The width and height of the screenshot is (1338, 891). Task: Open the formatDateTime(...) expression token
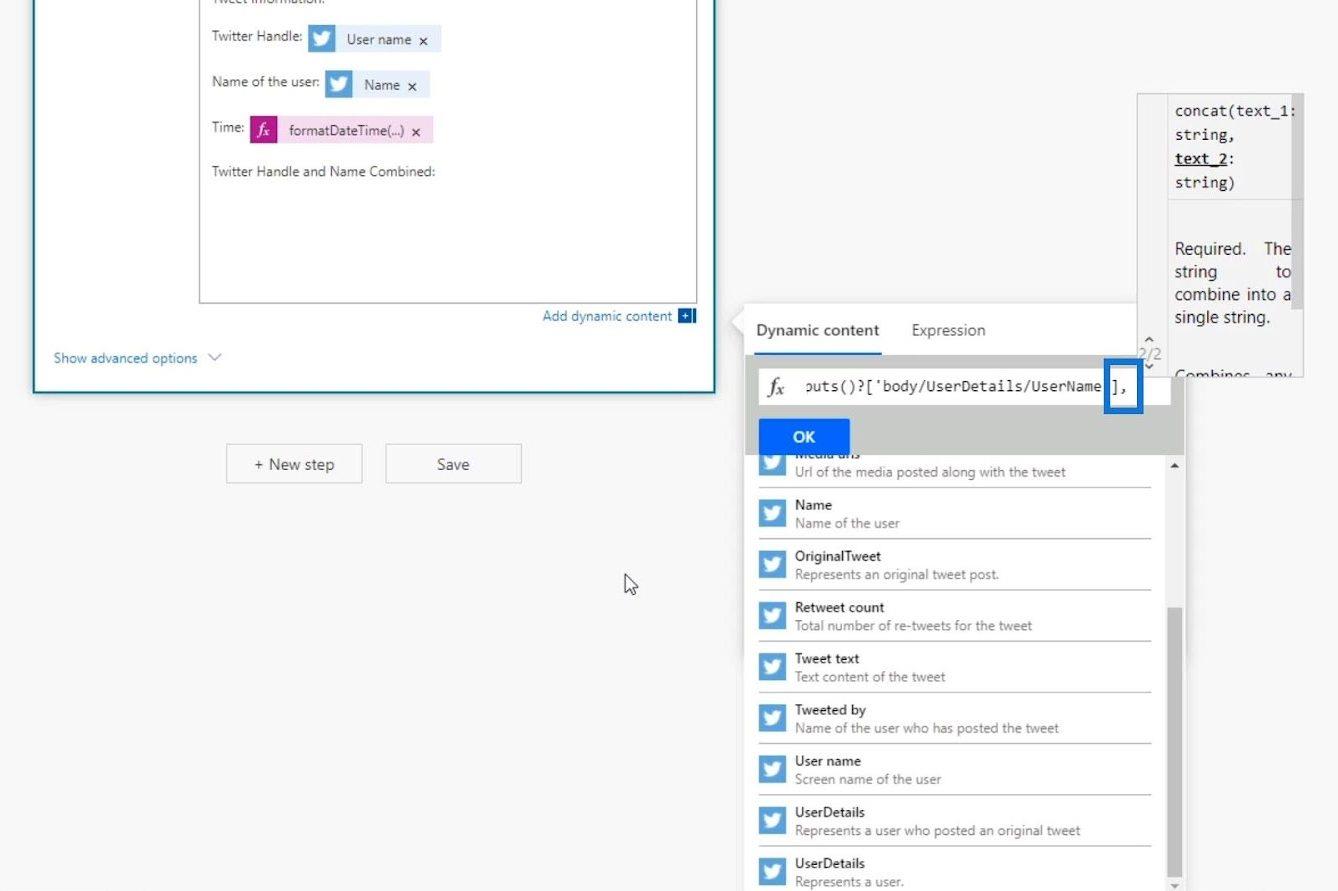coord(346,131)
